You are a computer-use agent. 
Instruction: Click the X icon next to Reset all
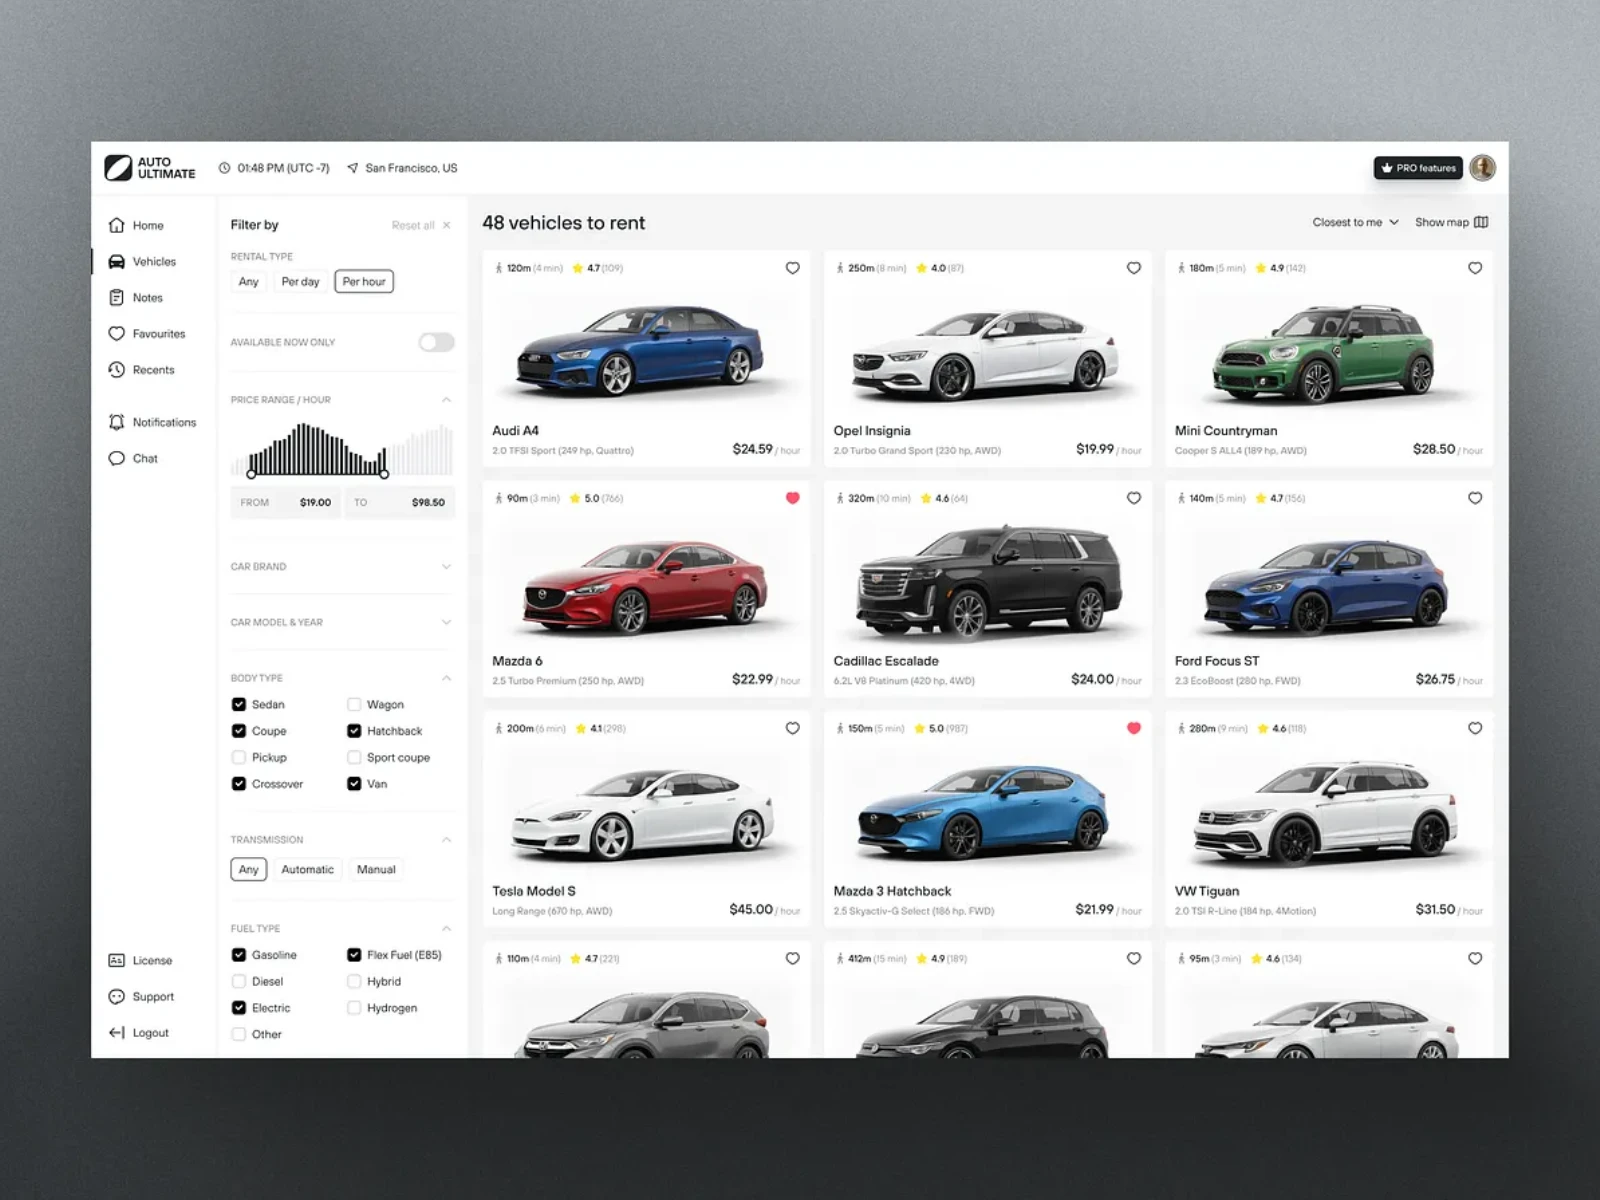coord(446,225)
